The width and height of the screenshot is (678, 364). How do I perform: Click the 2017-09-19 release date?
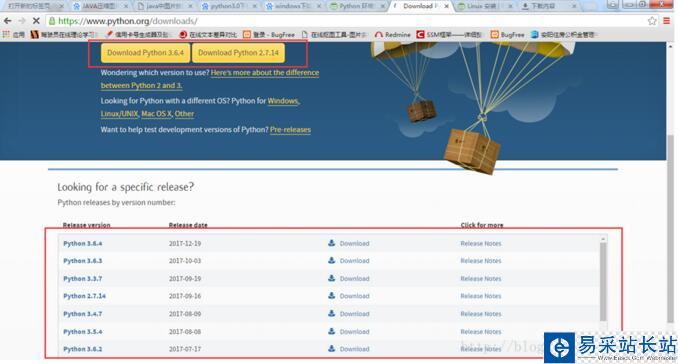[185, 278]
